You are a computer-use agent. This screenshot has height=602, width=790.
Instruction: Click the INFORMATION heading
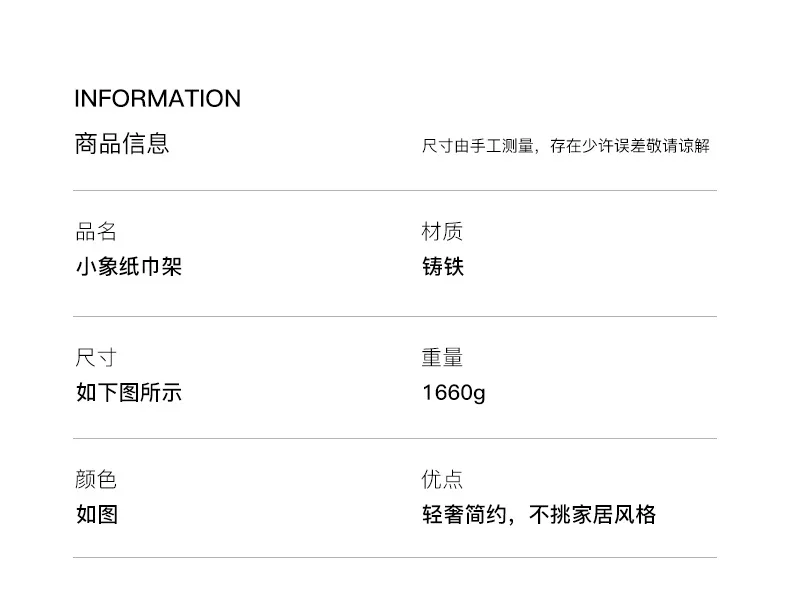tap(158, 98)
